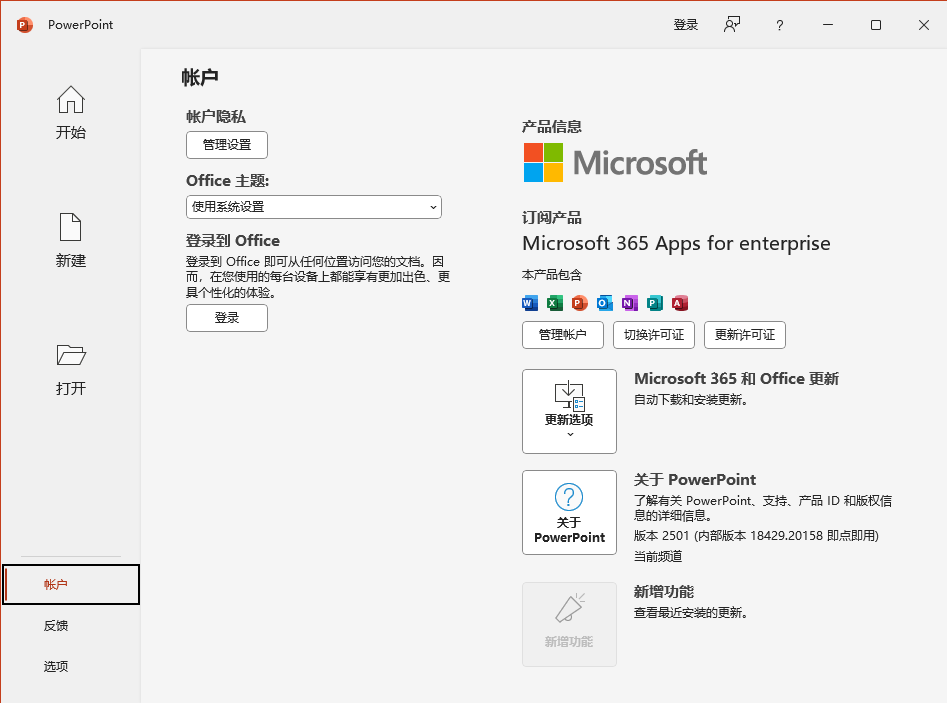947x703 pixels.
Task: Click the 自动下载和安装更新 text
Action: (691, 400)
